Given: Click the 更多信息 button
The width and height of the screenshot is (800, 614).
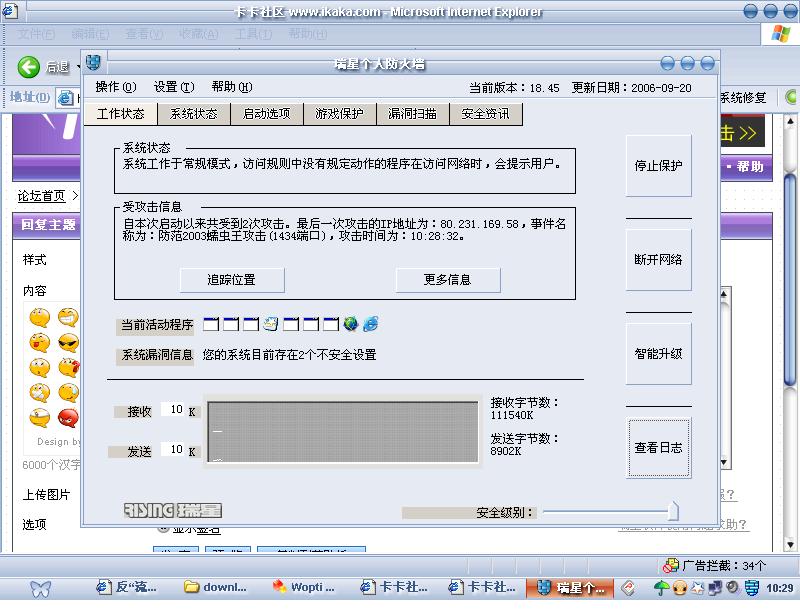Looking at the screenshot, I should coord(448,280).
